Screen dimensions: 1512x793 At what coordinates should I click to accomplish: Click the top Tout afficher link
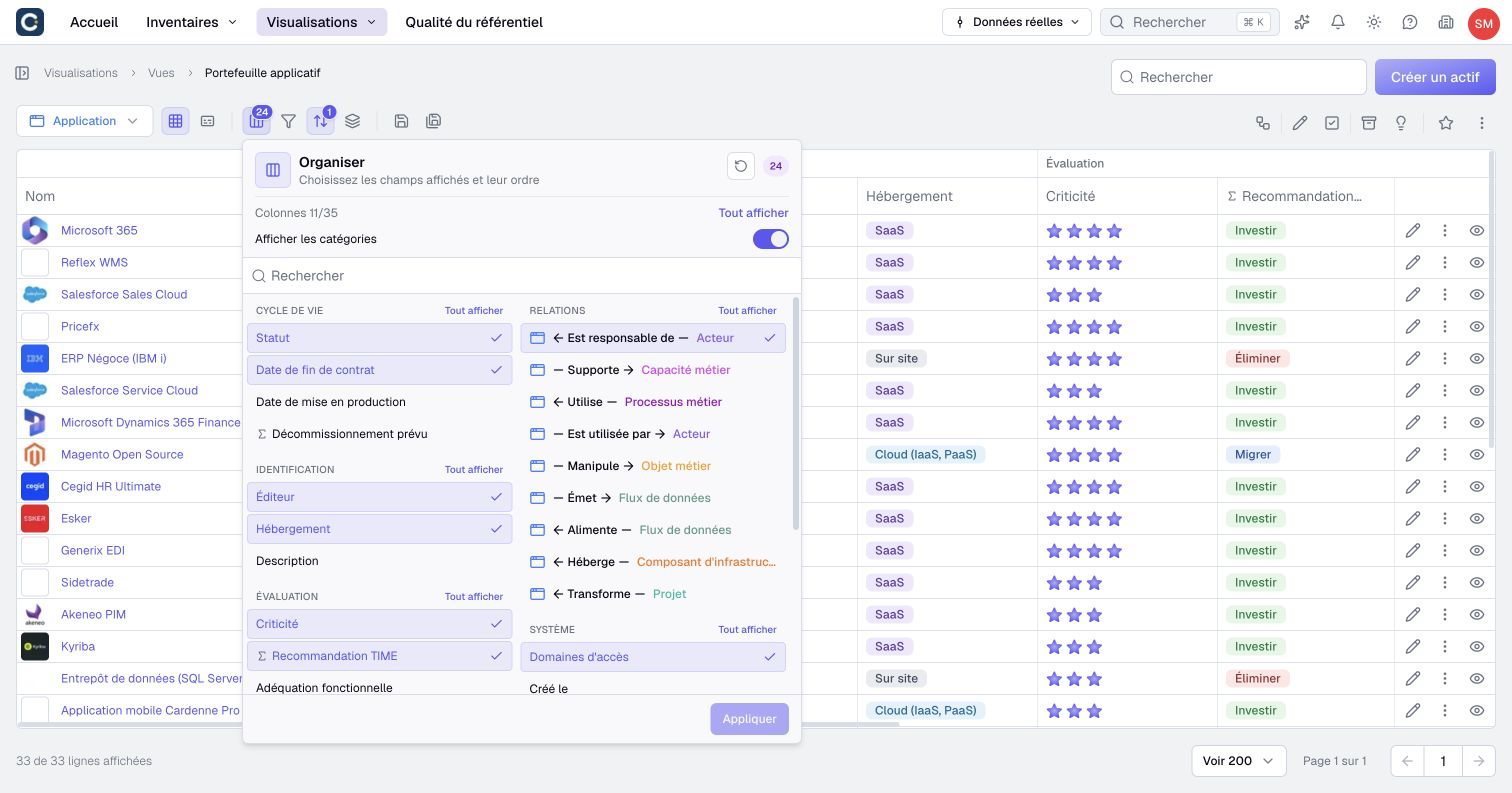pos(753,213)
